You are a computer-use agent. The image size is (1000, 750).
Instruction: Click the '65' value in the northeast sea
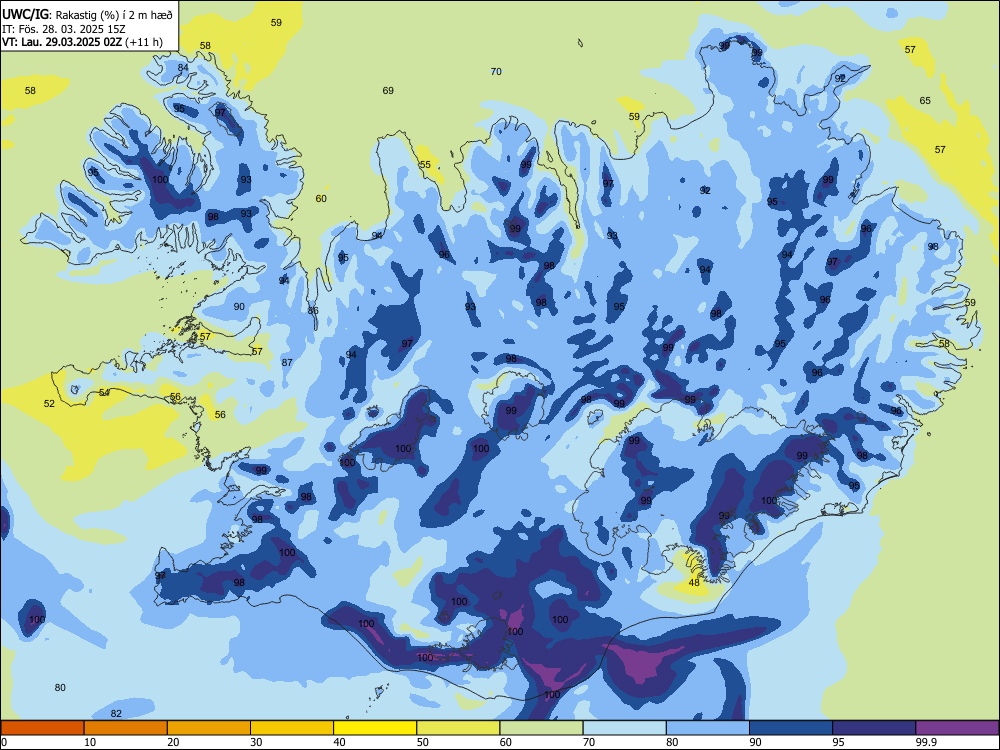pos(925,100)
